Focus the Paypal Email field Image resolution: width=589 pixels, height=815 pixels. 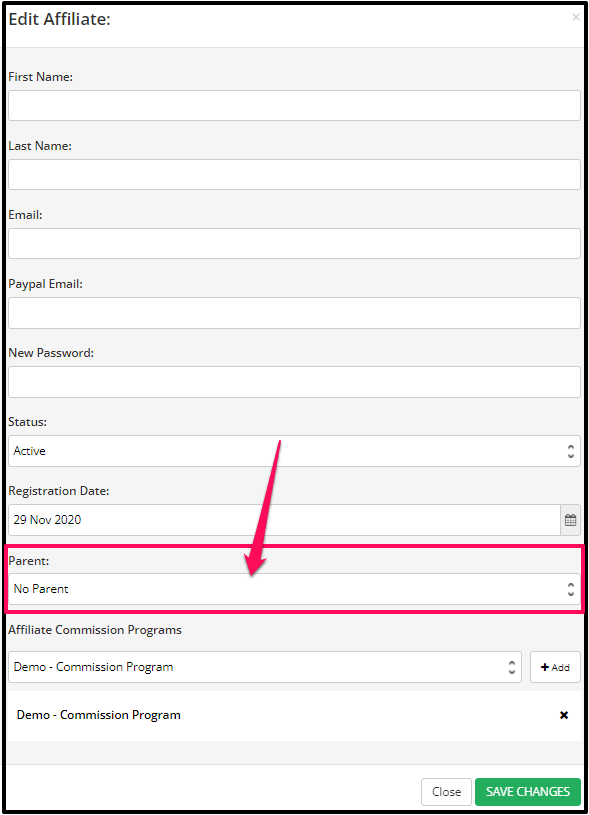coord(294,313)
